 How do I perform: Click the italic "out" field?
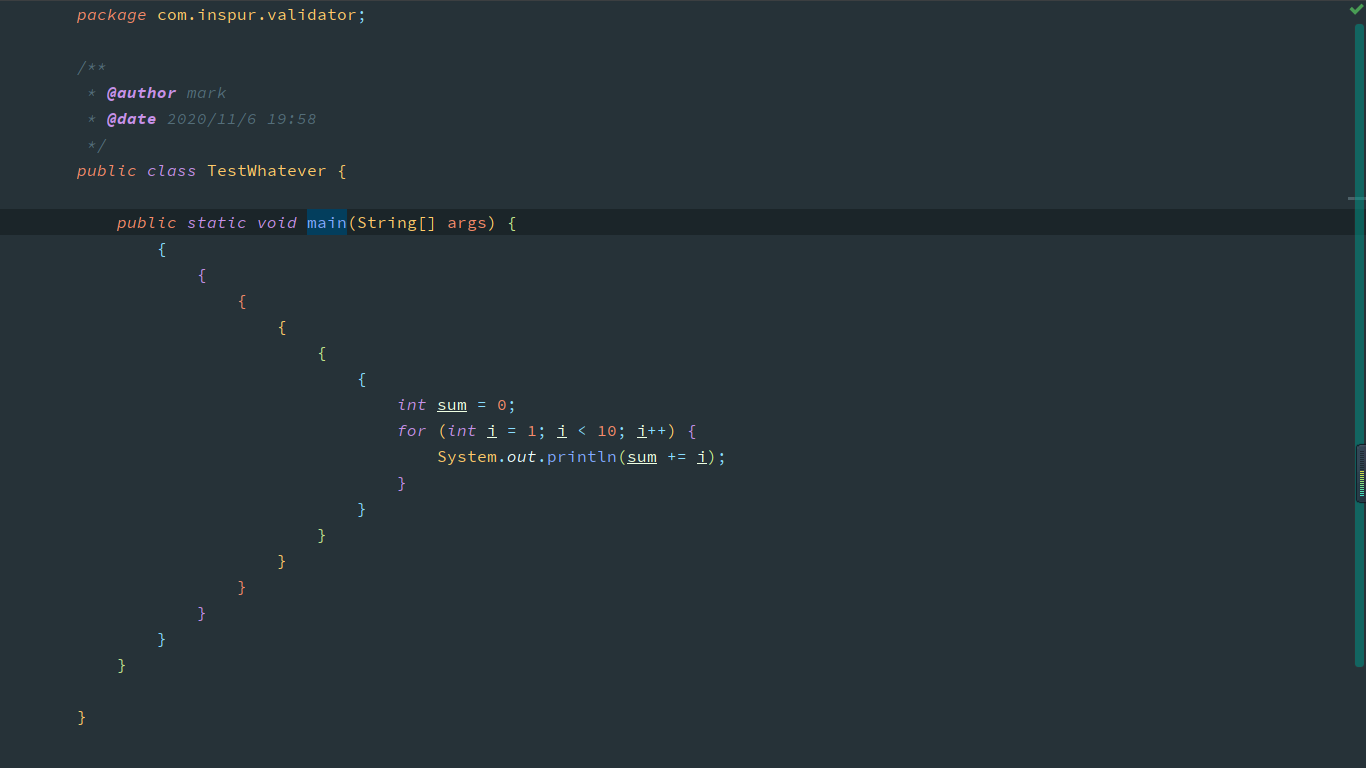(522, 457)
